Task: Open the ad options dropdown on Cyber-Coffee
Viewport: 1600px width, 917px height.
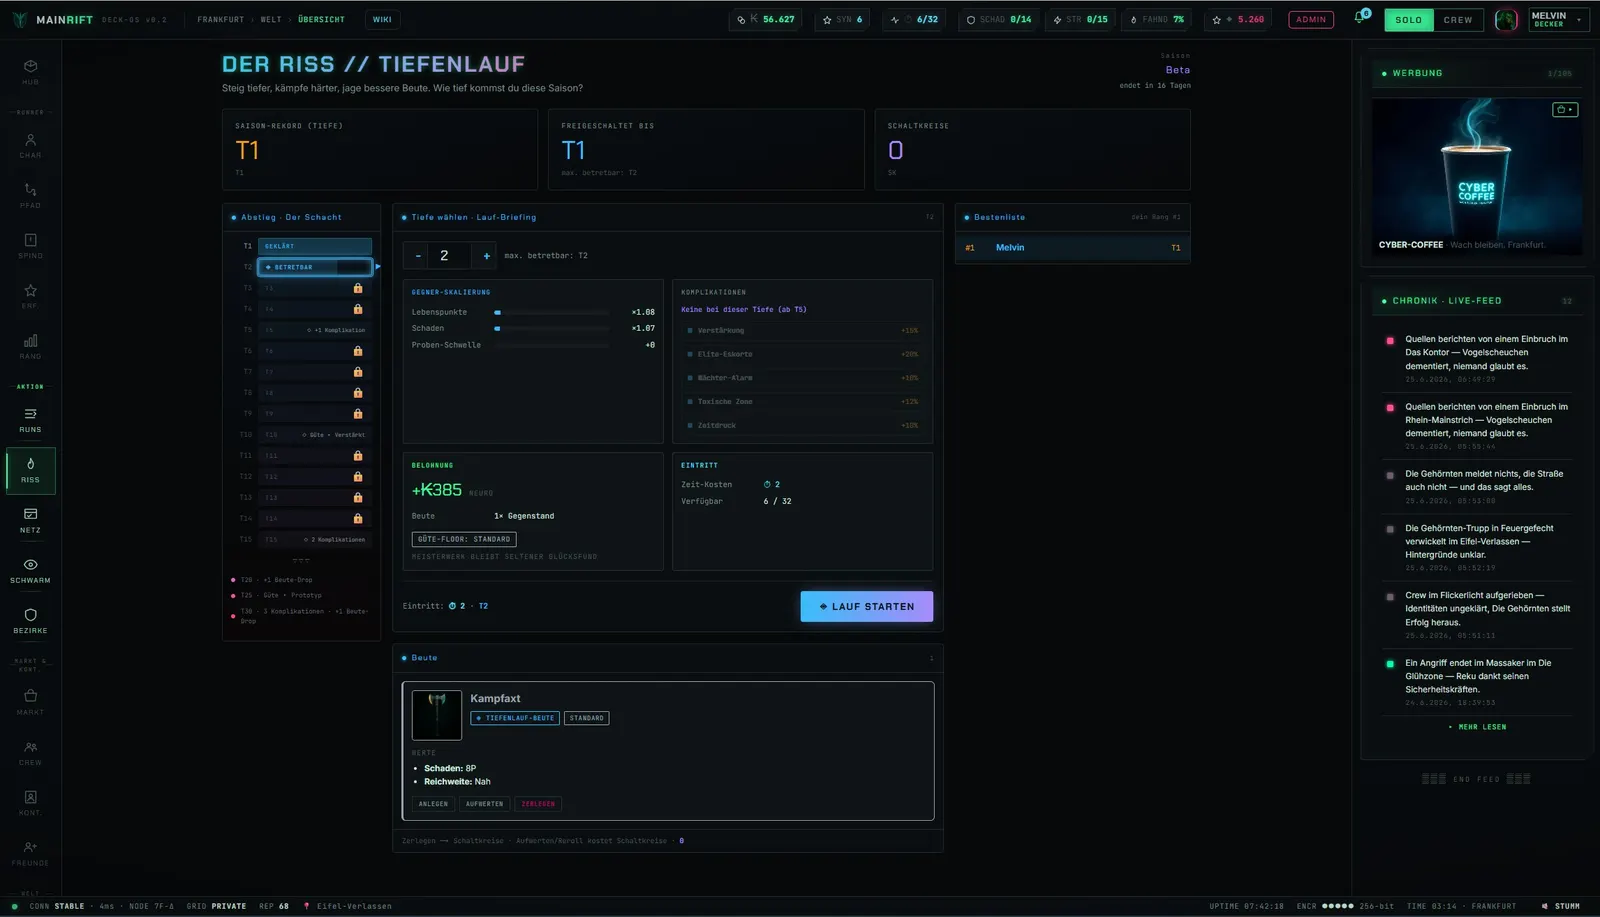Action: (x=1565, y=109)
